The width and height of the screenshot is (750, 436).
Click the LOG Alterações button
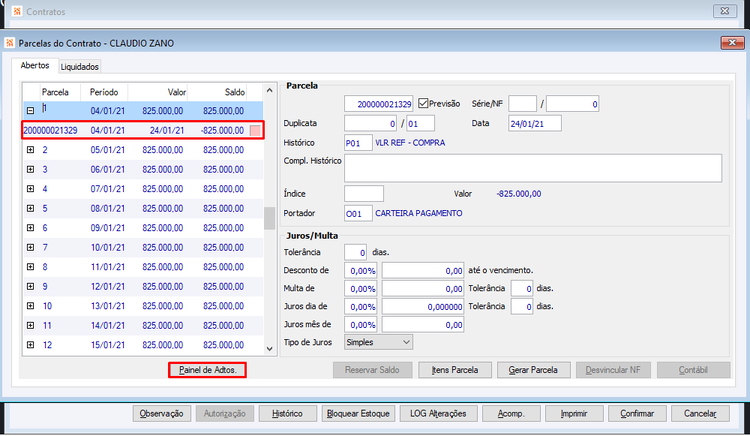pos(438,414)
